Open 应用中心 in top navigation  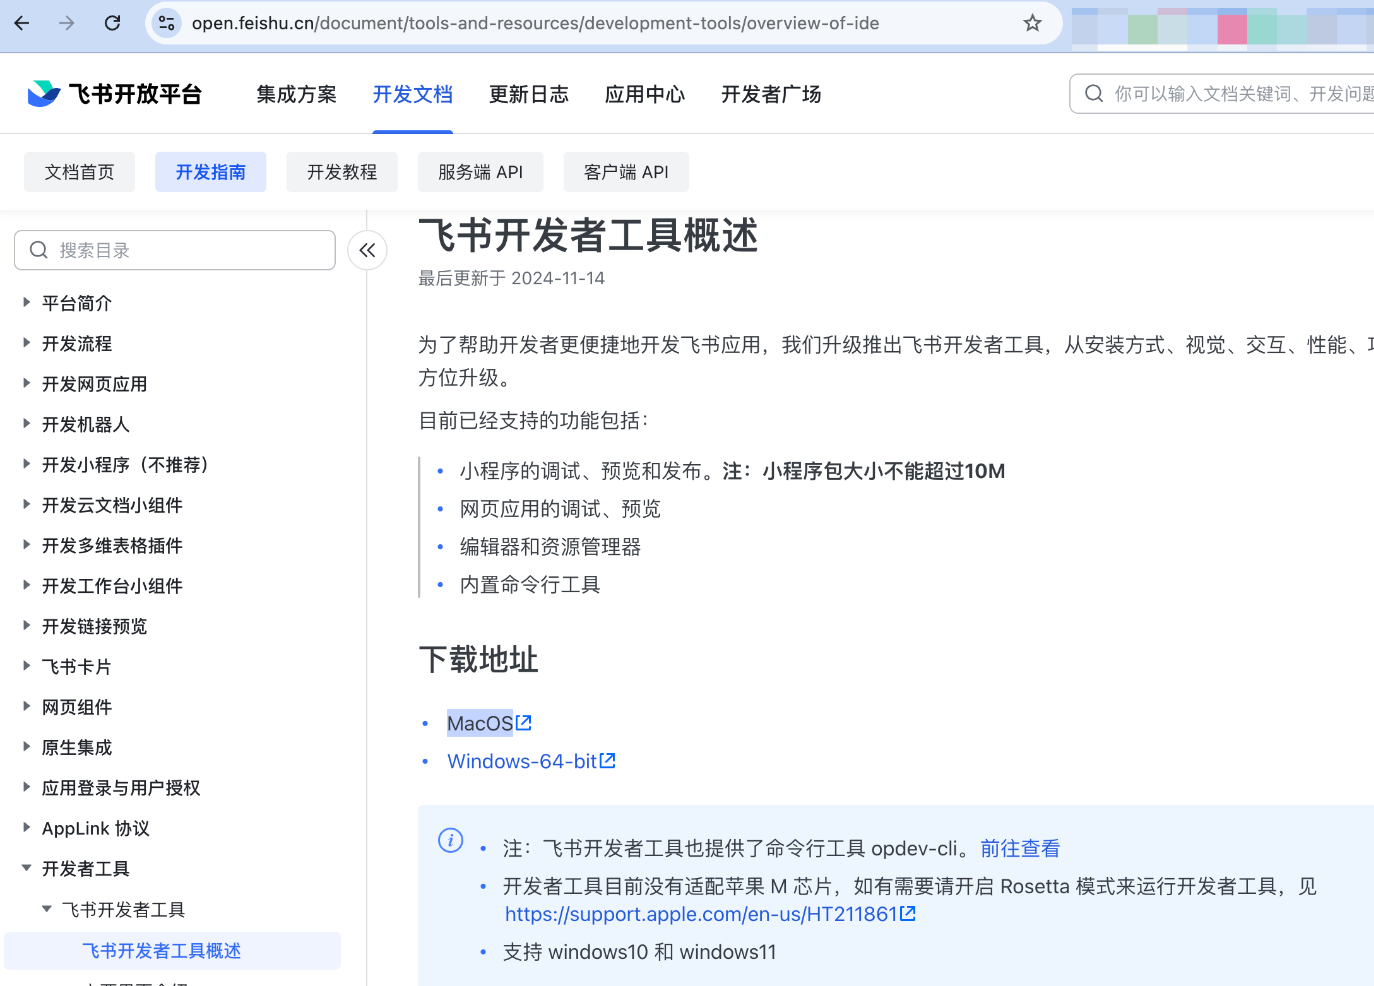[x=645, y=94]
